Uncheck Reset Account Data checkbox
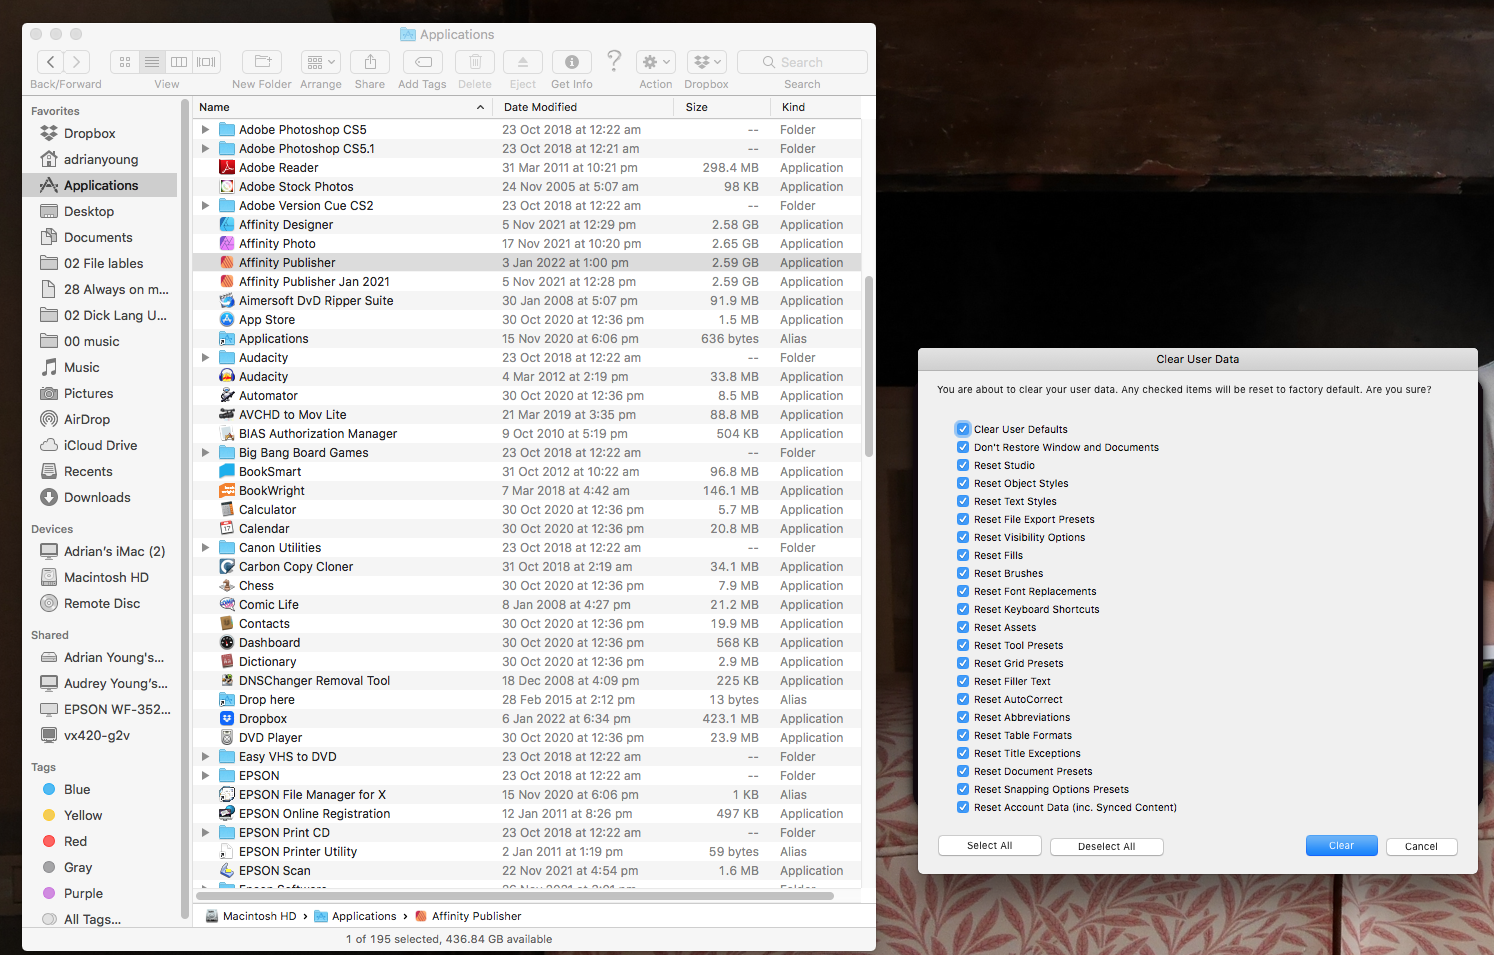1494x955 pixels. [963, 807]
